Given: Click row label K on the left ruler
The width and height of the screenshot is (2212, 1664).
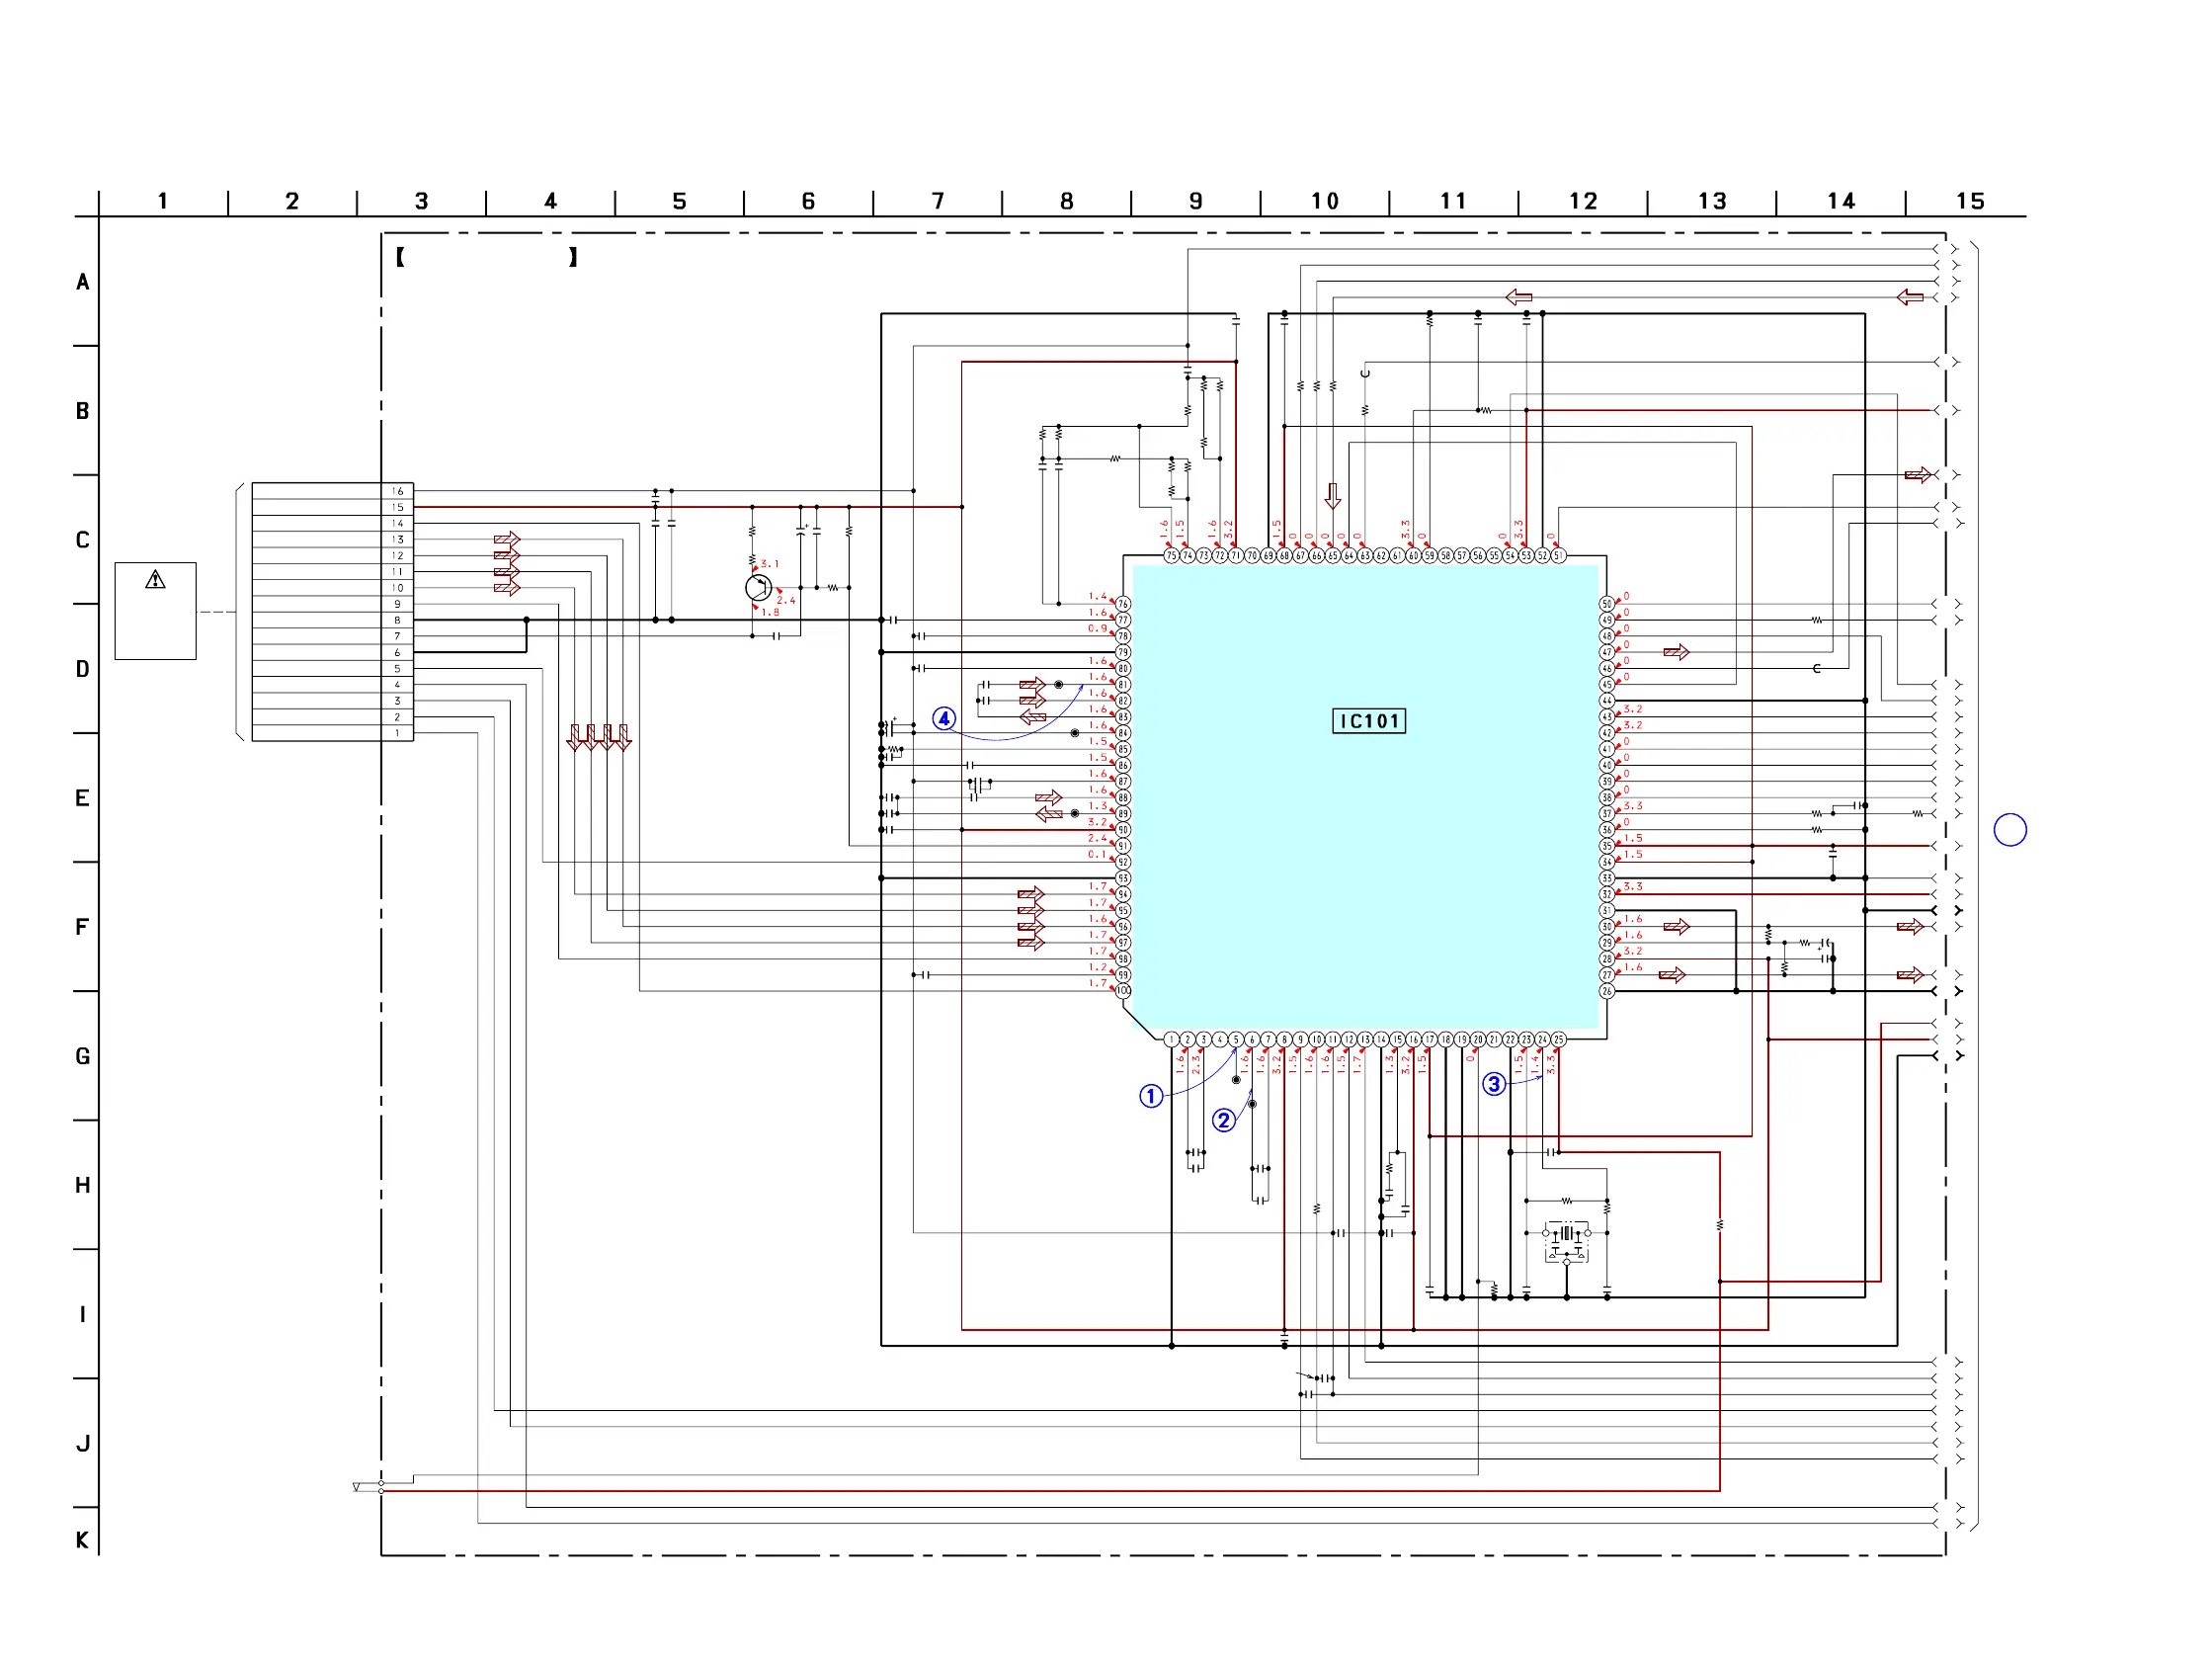Looking at the screenshot, I should click(x=83, y=1540).
